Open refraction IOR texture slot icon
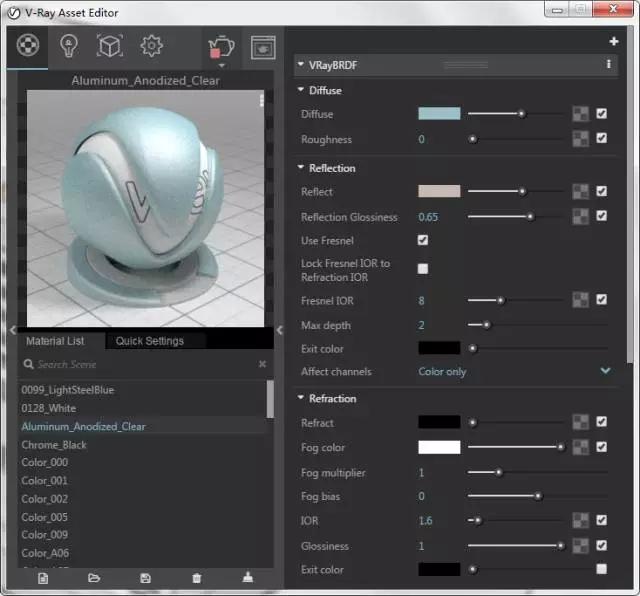Screen dimensions: 640x596 click(x=580, y=520)
